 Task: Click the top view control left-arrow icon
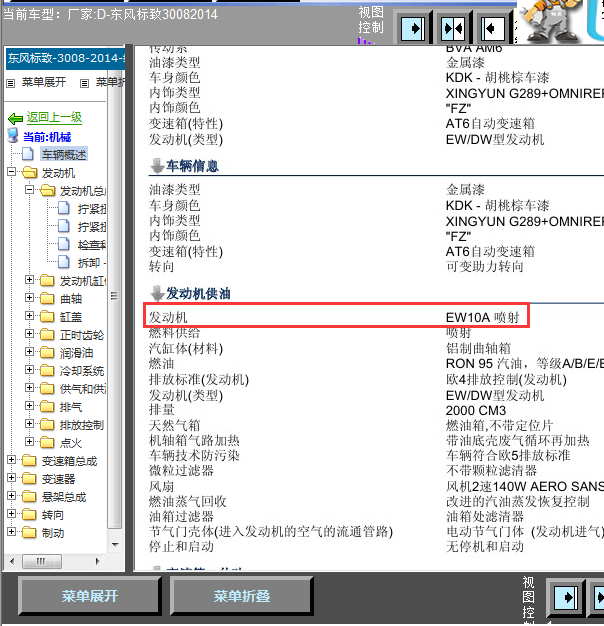[x=493, y=28]
